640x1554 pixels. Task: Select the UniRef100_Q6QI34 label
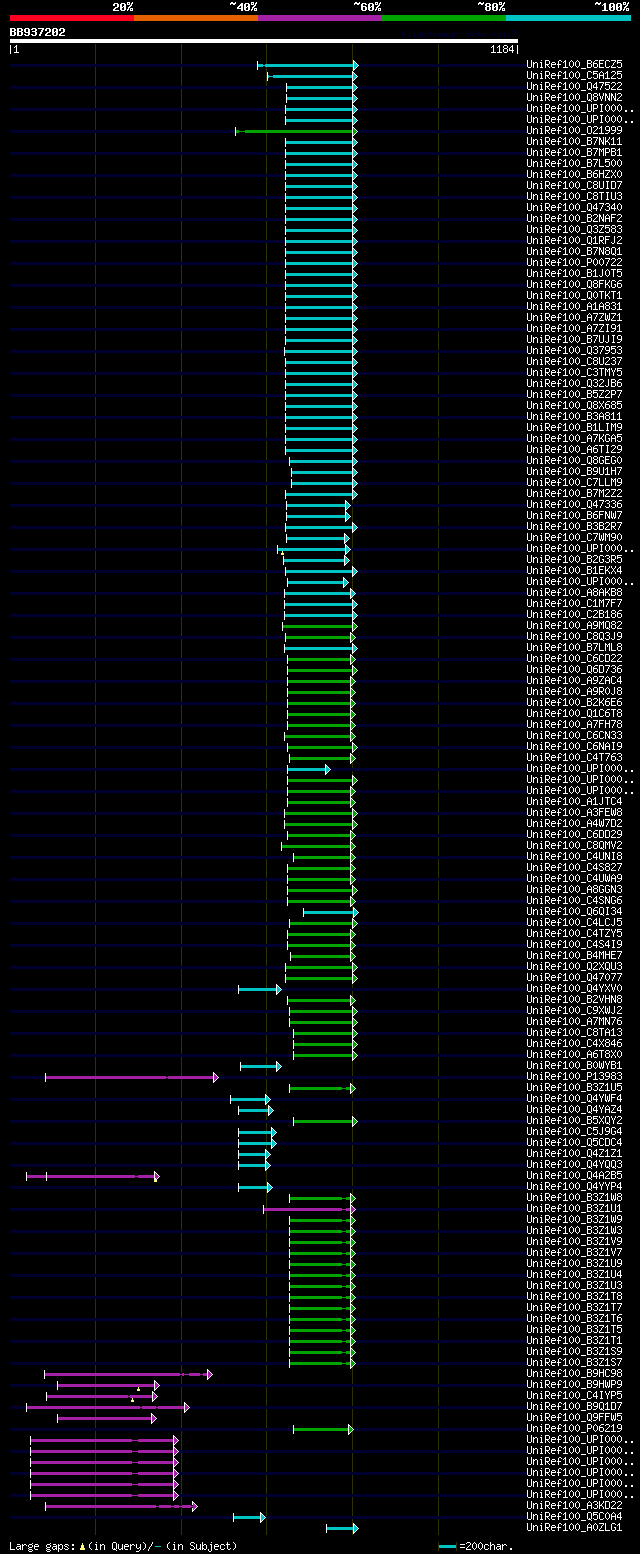(x=573, y=911)
